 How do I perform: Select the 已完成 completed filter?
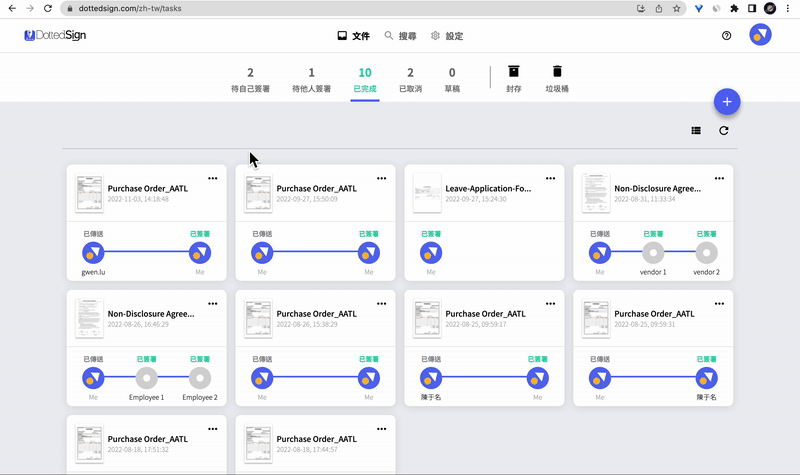365,80
